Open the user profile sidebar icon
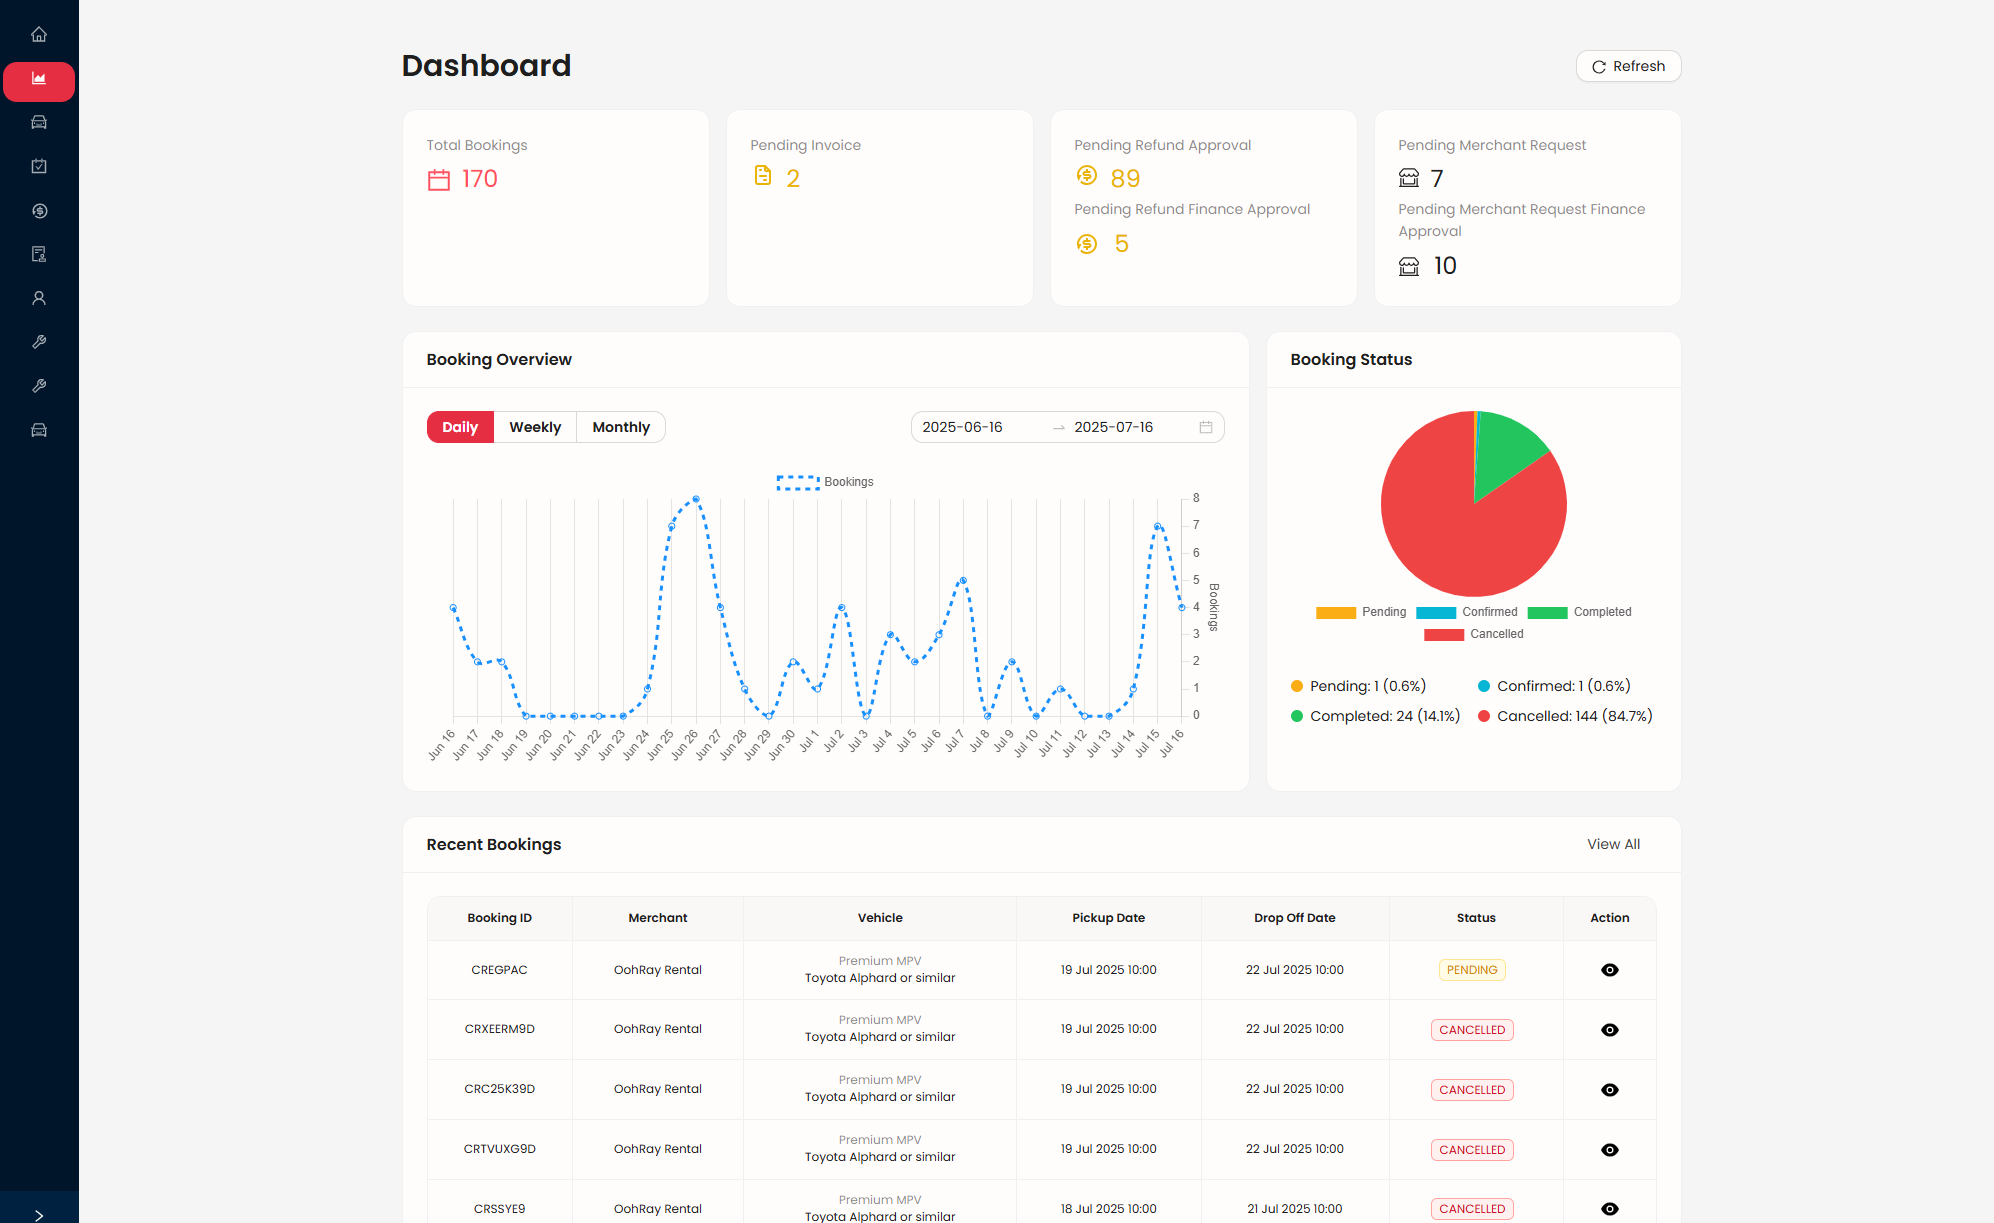 pyautogui.click(x=39, y=298)
